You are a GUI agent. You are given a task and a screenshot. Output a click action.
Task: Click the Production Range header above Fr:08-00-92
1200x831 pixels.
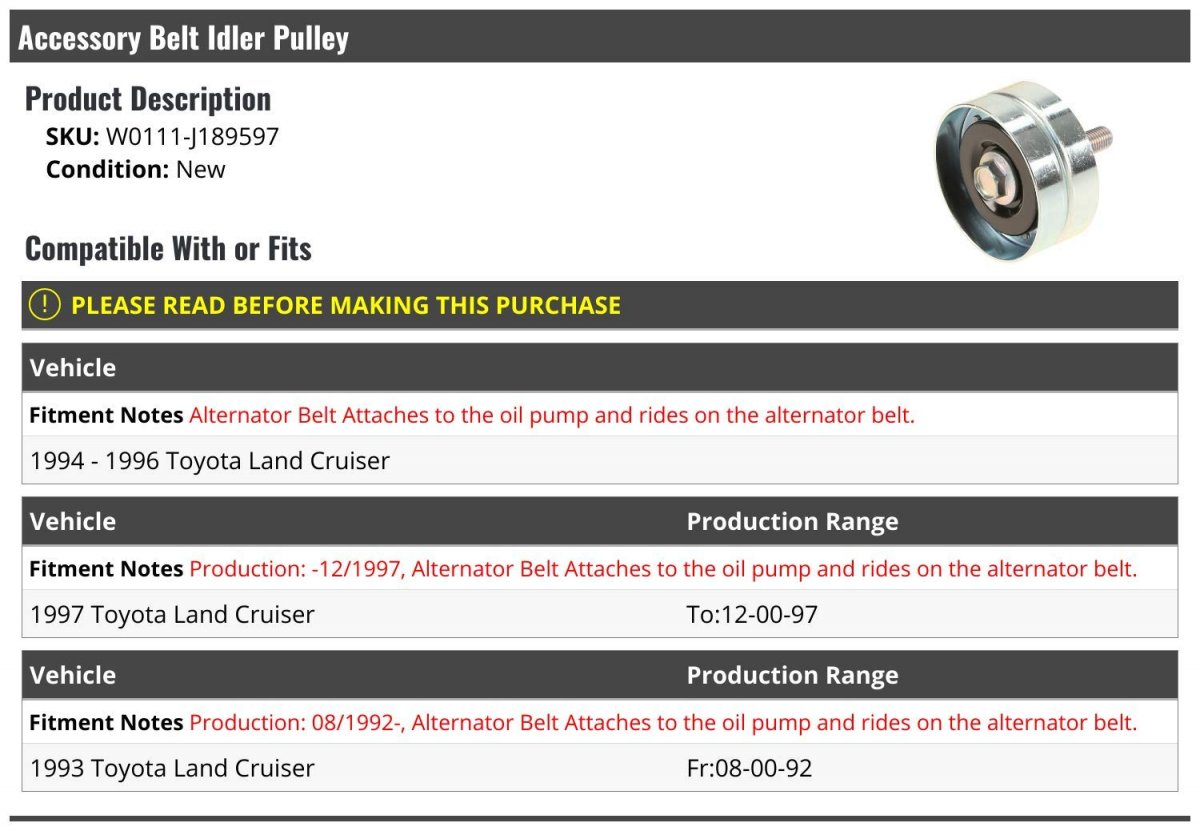[x=792, y=676]
